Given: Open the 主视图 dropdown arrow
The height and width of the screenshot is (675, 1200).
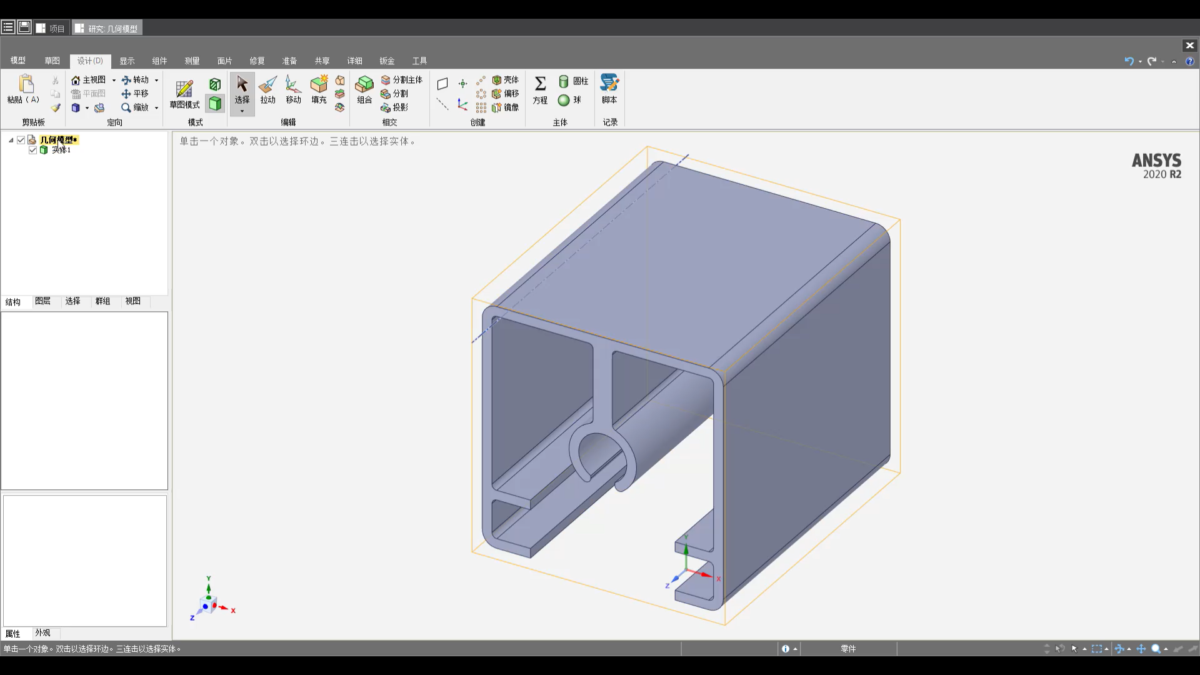Looking at the screenshot, I should (x=113, y=80).
